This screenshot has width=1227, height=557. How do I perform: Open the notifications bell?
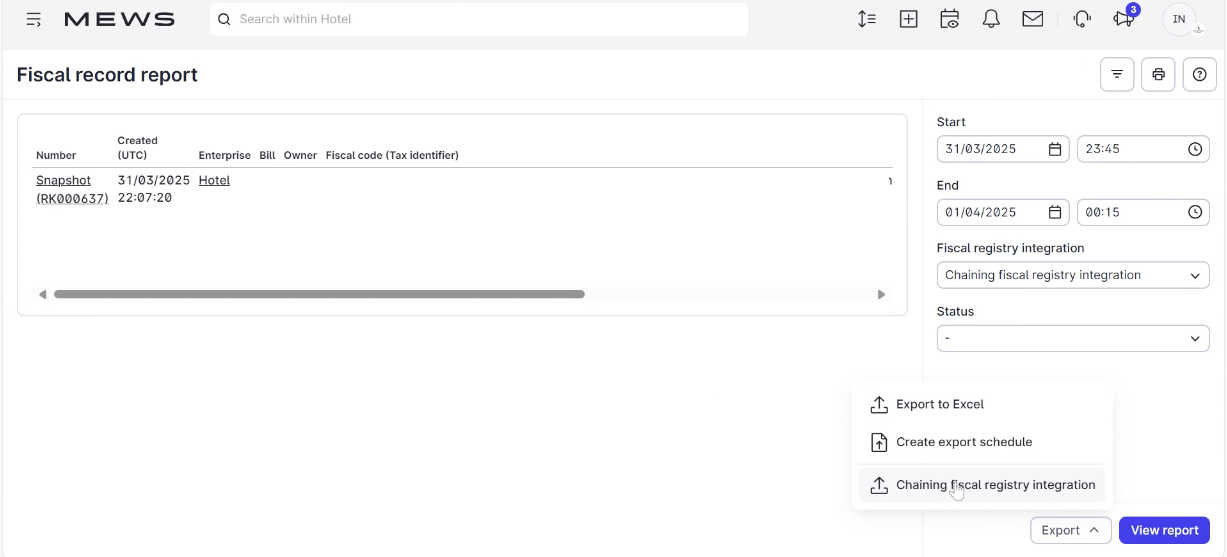(991, 19)
